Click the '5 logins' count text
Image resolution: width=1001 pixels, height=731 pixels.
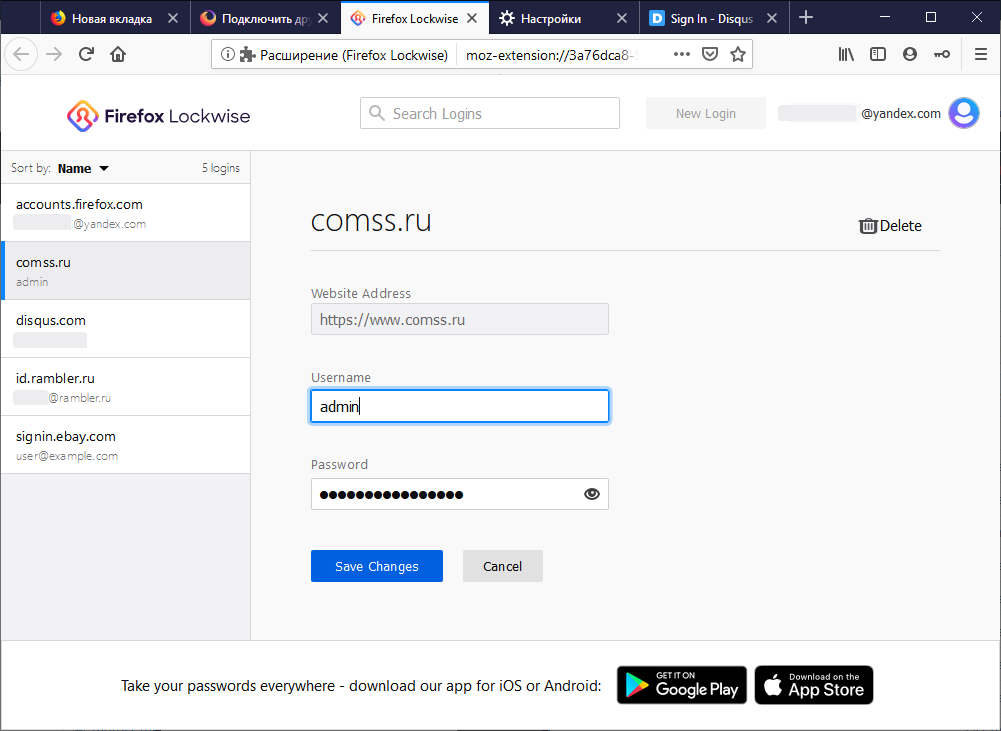click(221, 168)
